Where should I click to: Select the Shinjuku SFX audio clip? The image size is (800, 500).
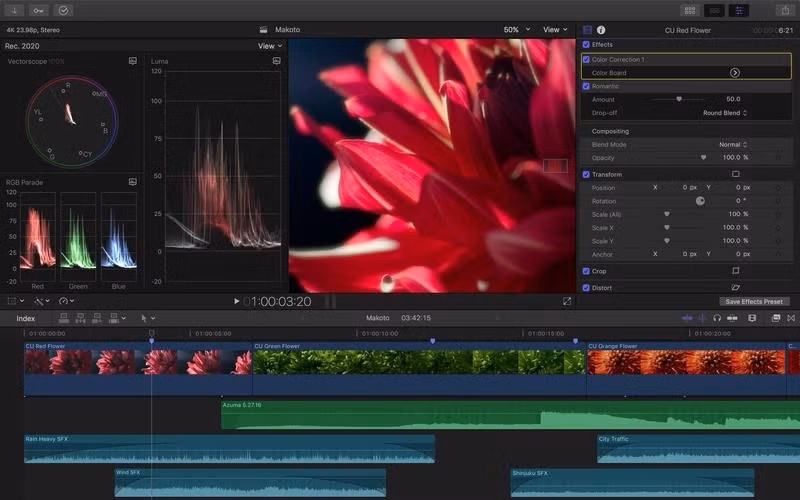(632, 483)
